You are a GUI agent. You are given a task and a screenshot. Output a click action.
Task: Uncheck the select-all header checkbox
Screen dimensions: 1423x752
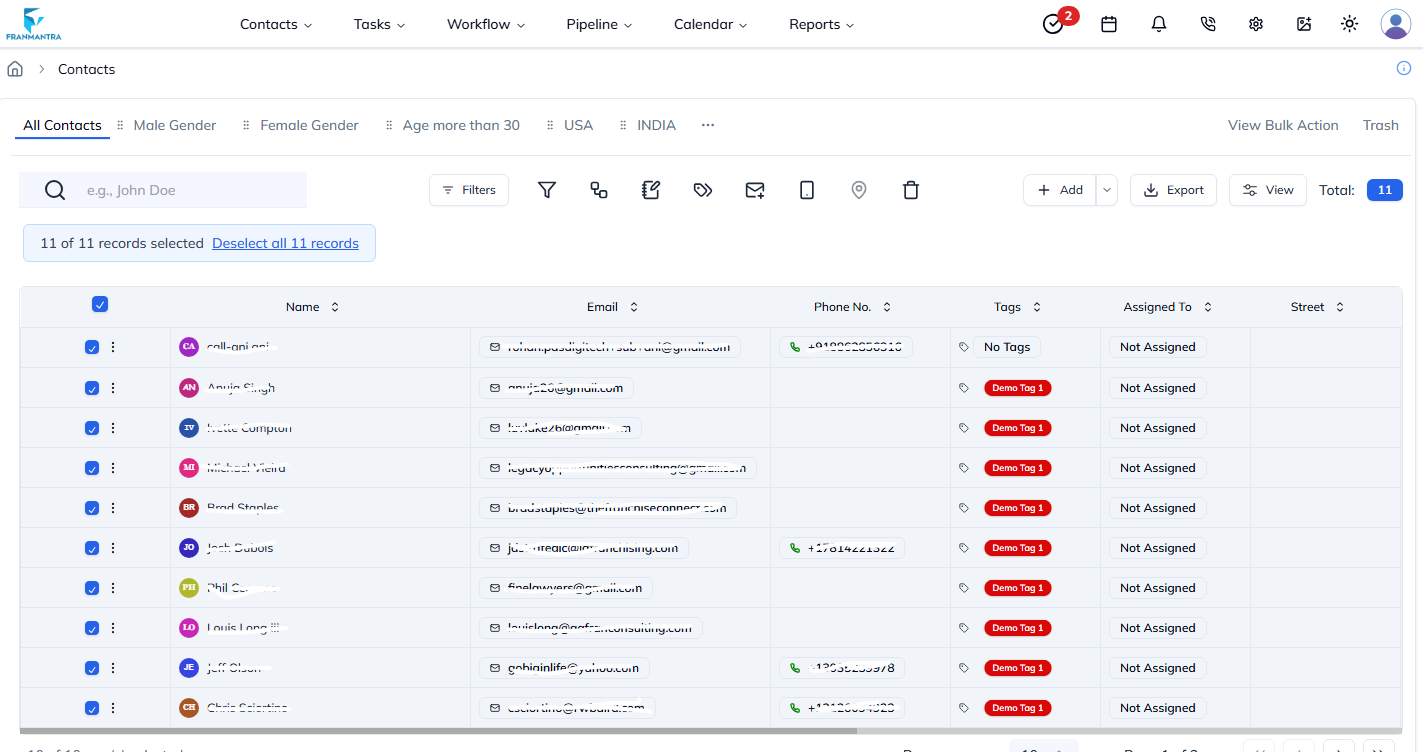pyautogui.click(x=100, y=305)
